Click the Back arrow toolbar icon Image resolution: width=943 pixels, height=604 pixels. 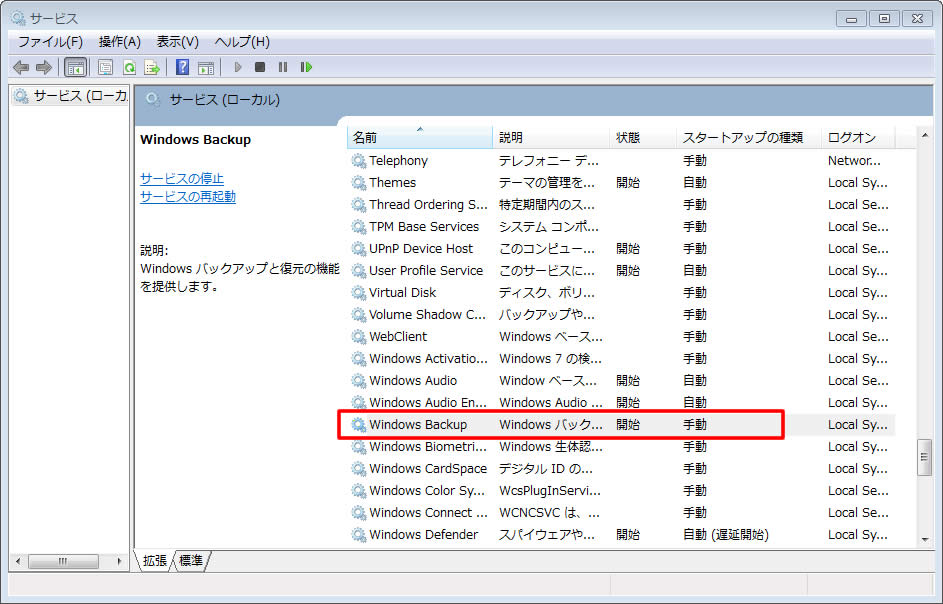pyautogui.click(x=21, y=67)
